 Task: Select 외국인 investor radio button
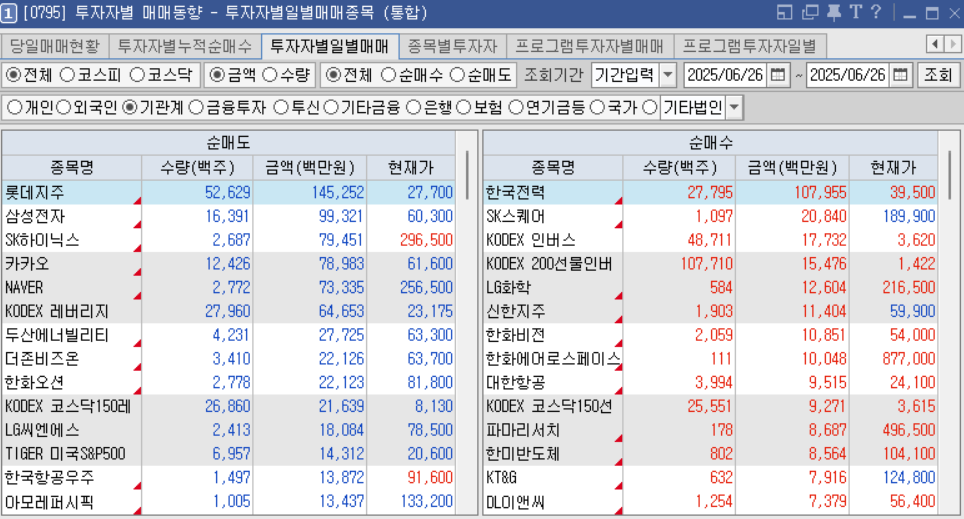(63, 108)
